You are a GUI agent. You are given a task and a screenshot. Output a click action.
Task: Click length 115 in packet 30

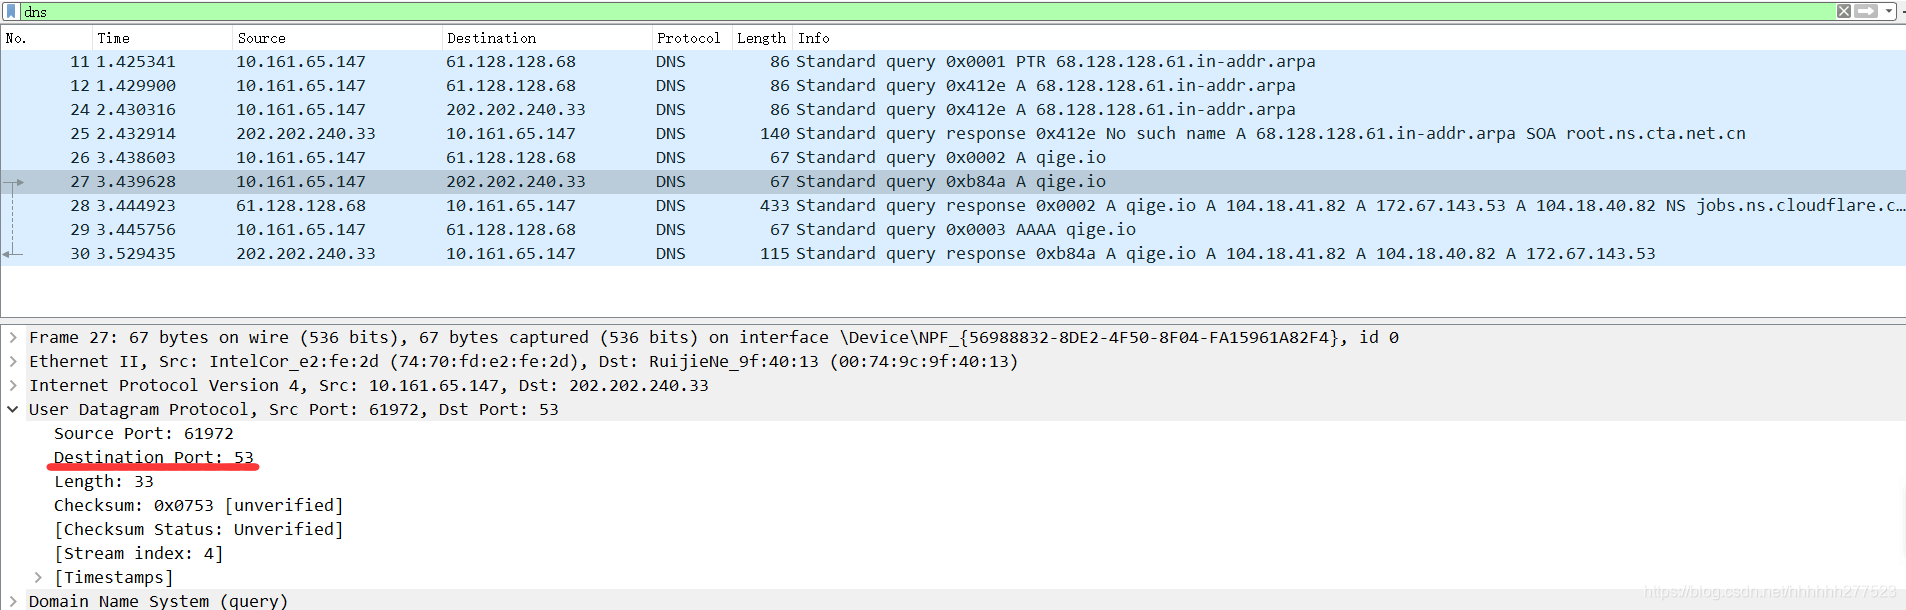click(775, 254)
